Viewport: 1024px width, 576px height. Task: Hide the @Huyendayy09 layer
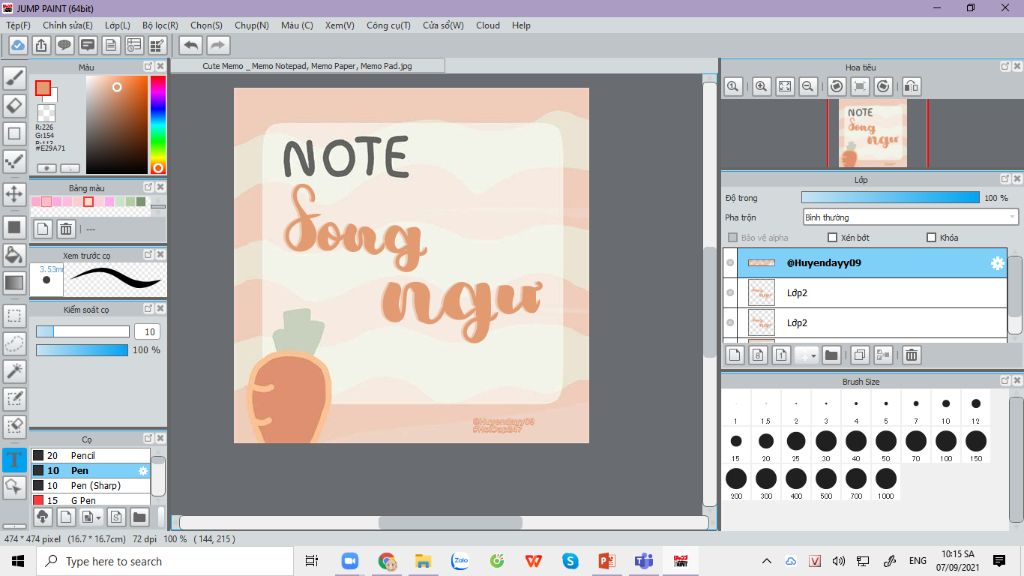(730, 263)
